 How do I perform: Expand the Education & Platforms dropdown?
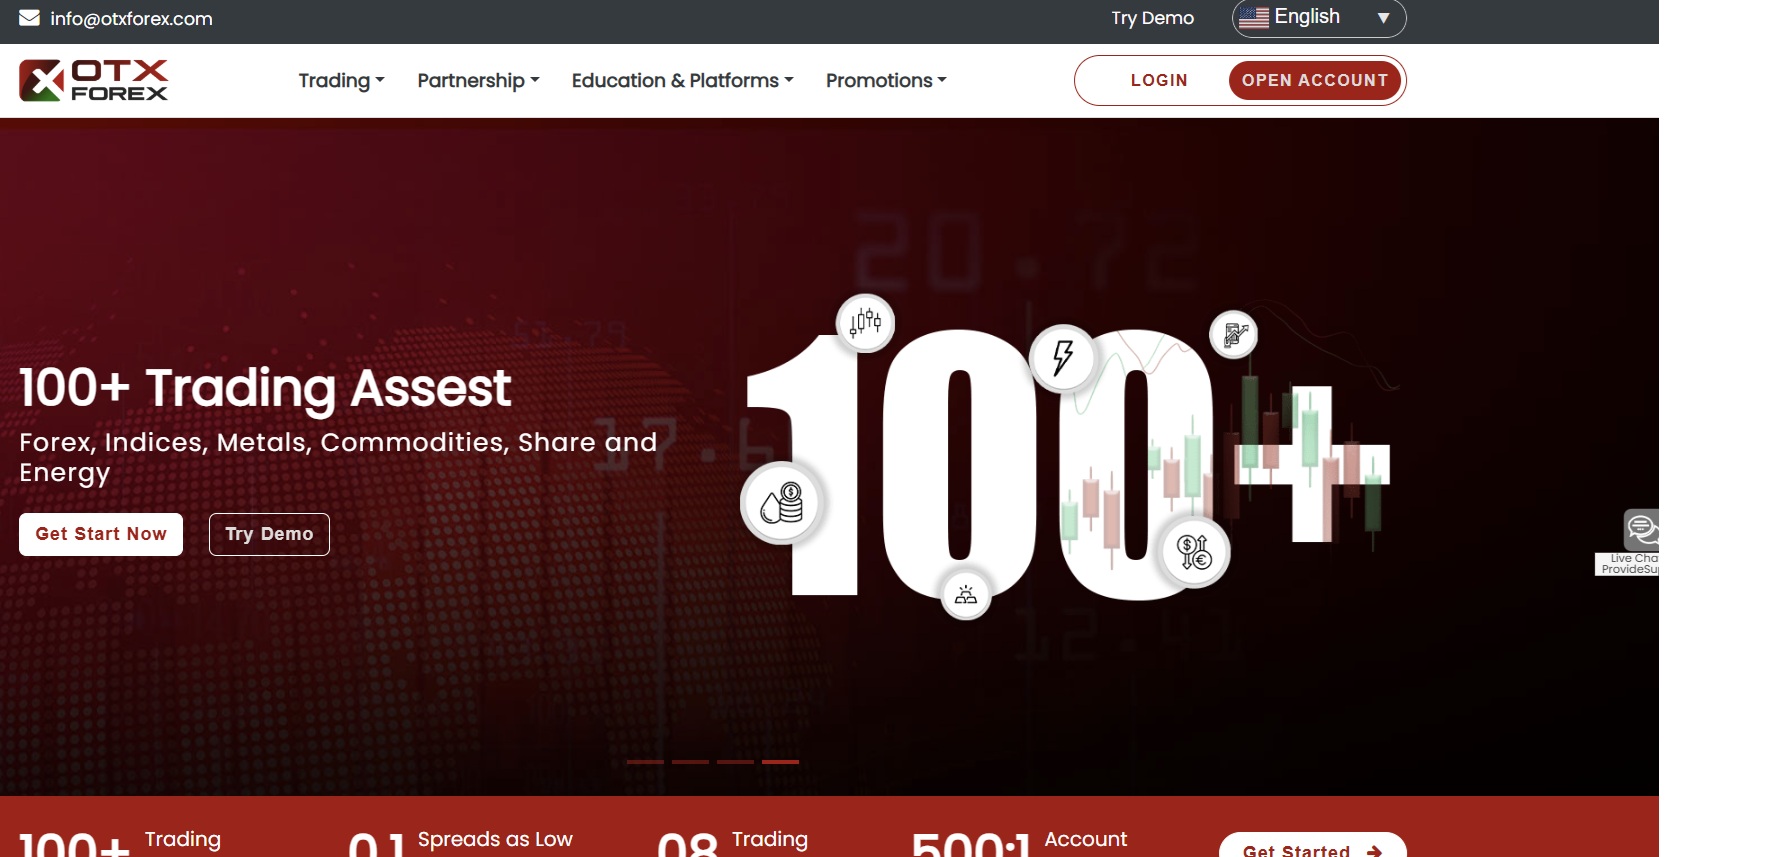(x=682, y=80)
